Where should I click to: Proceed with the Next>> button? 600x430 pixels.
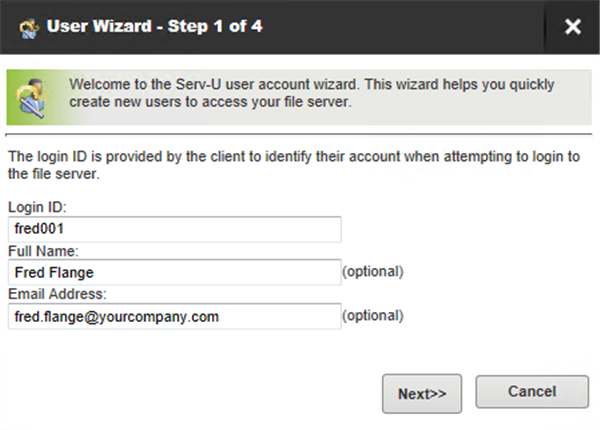tap(422, 394)
